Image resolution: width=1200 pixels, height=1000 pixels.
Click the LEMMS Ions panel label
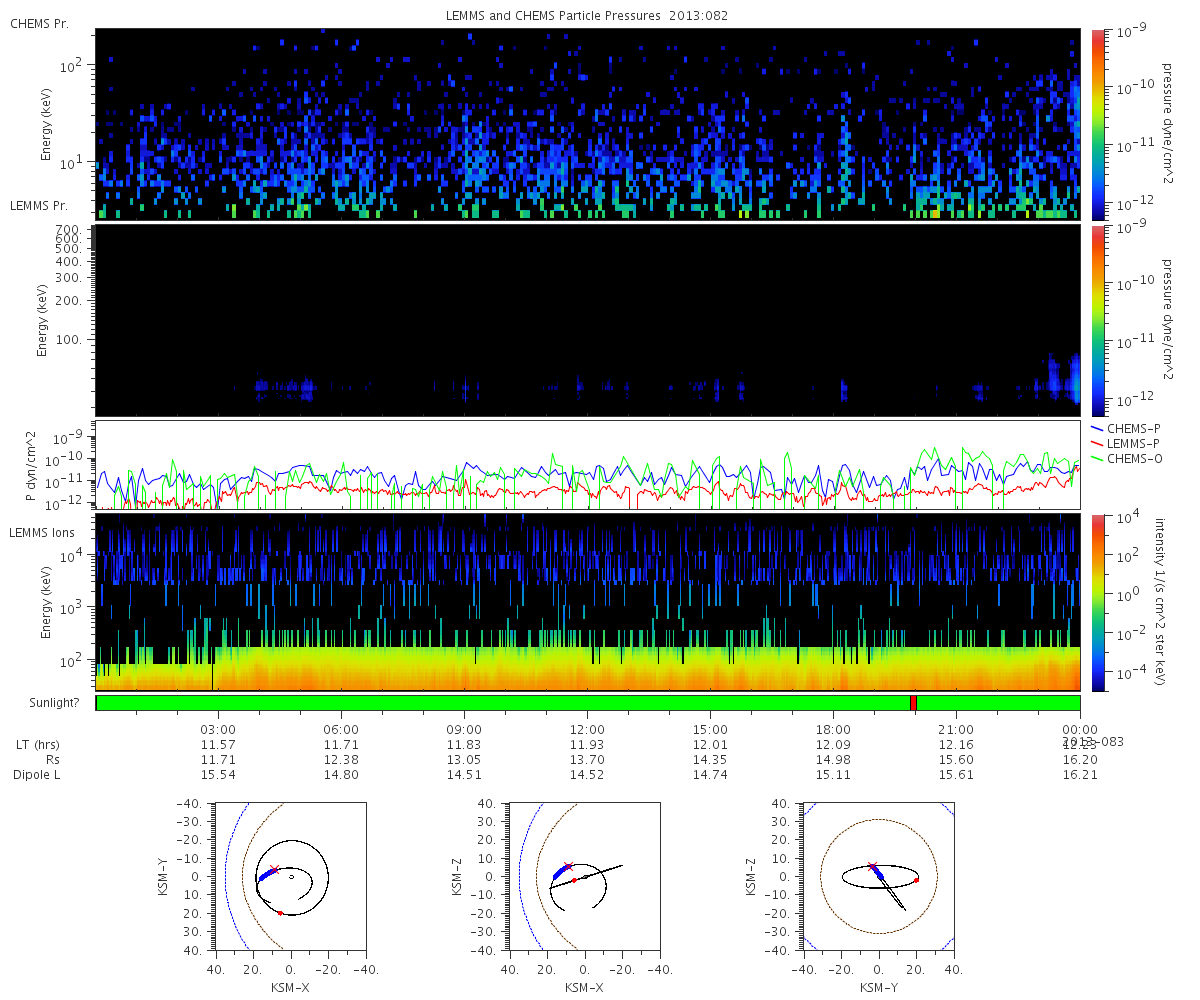click(42, 533)
